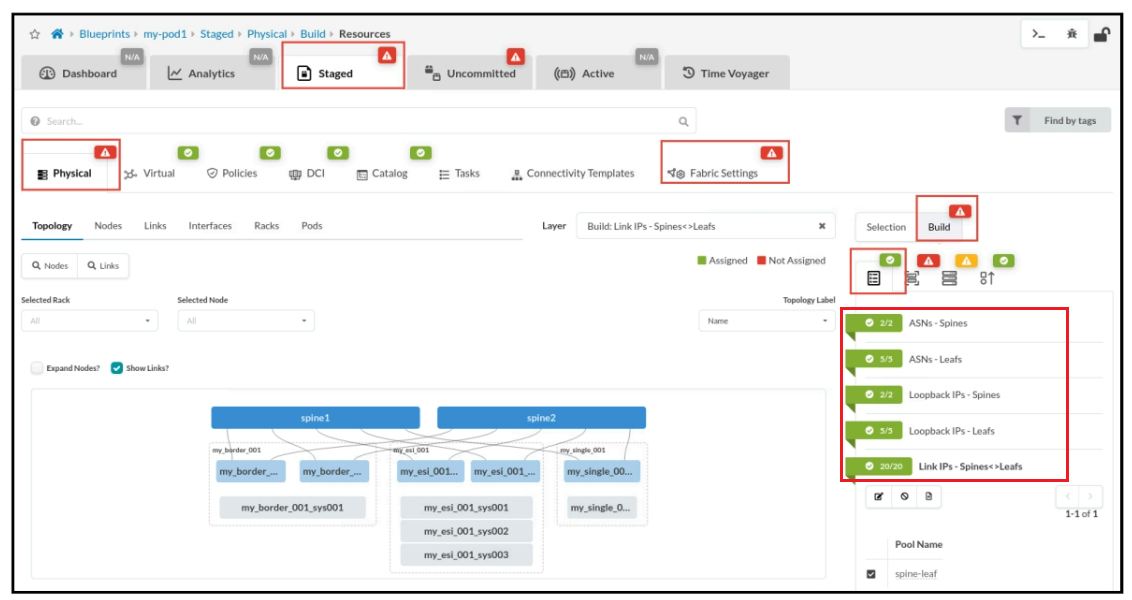
Task: Click the Find by tags button
Action: [x=1057, y=121]
